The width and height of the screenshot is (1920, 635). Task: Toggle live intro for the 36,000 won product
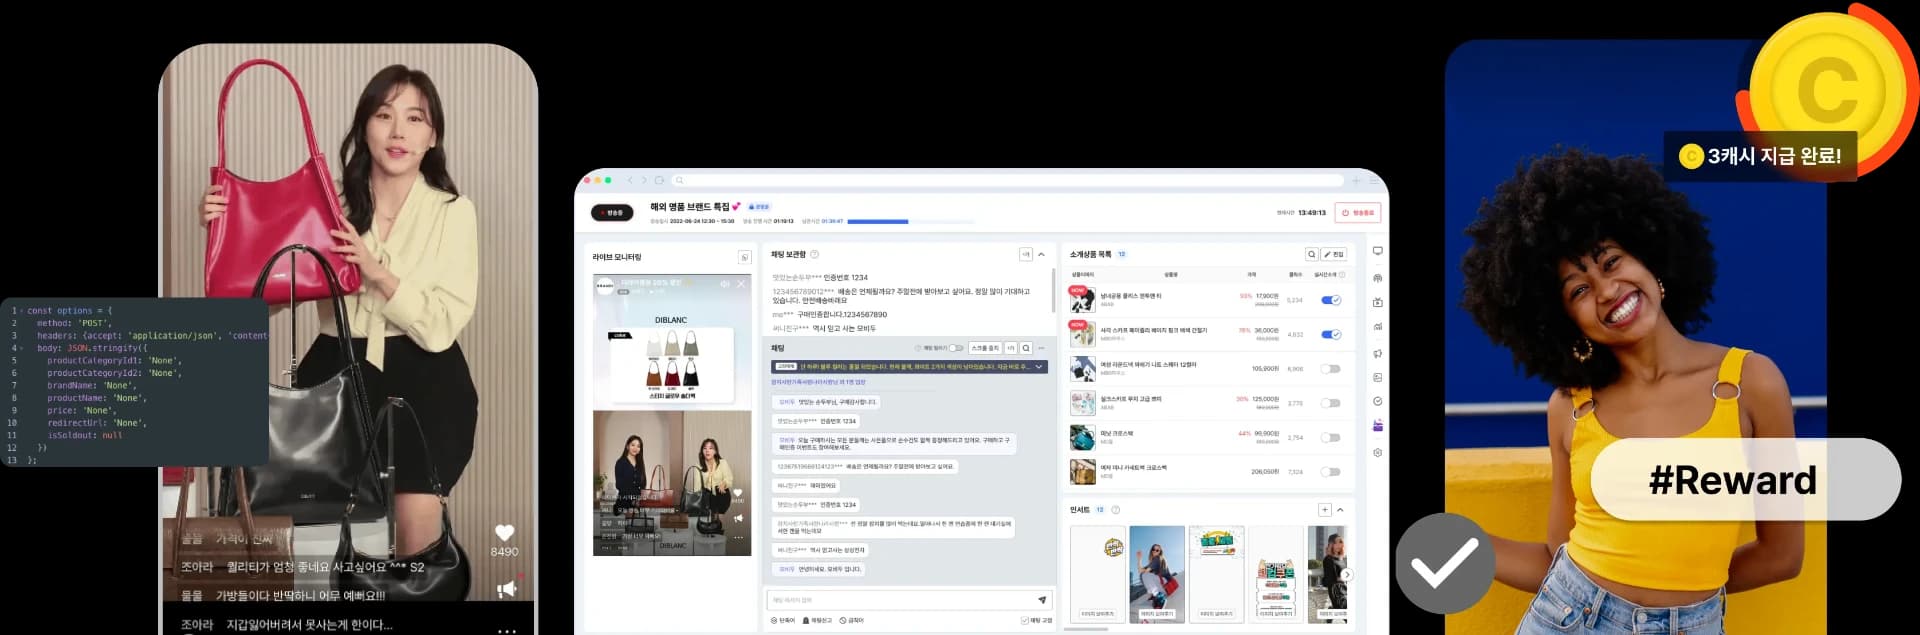(x=1331, y=334)
